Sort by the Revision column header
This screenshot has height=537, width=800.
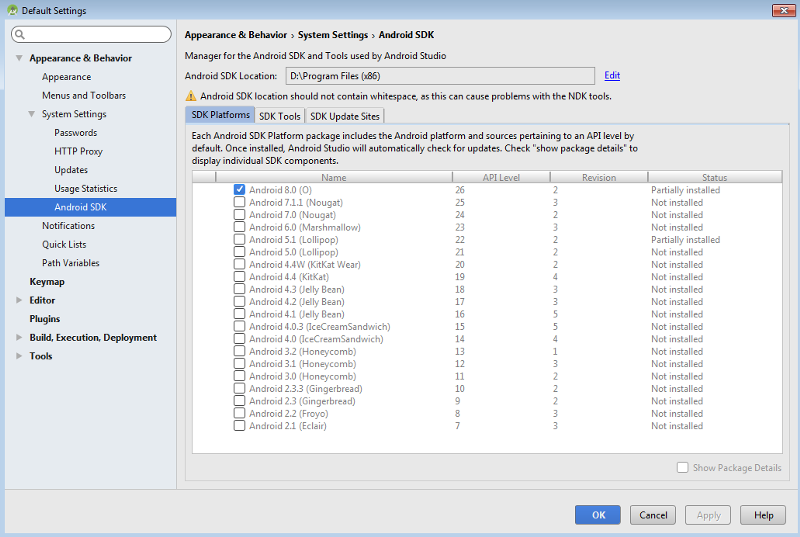coord(599,177)
